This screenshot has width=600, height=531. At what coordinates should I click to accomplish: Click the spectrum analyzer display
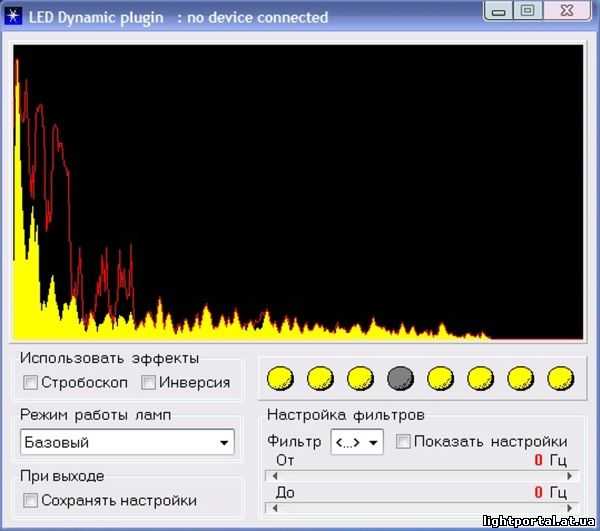pos(298,192)
